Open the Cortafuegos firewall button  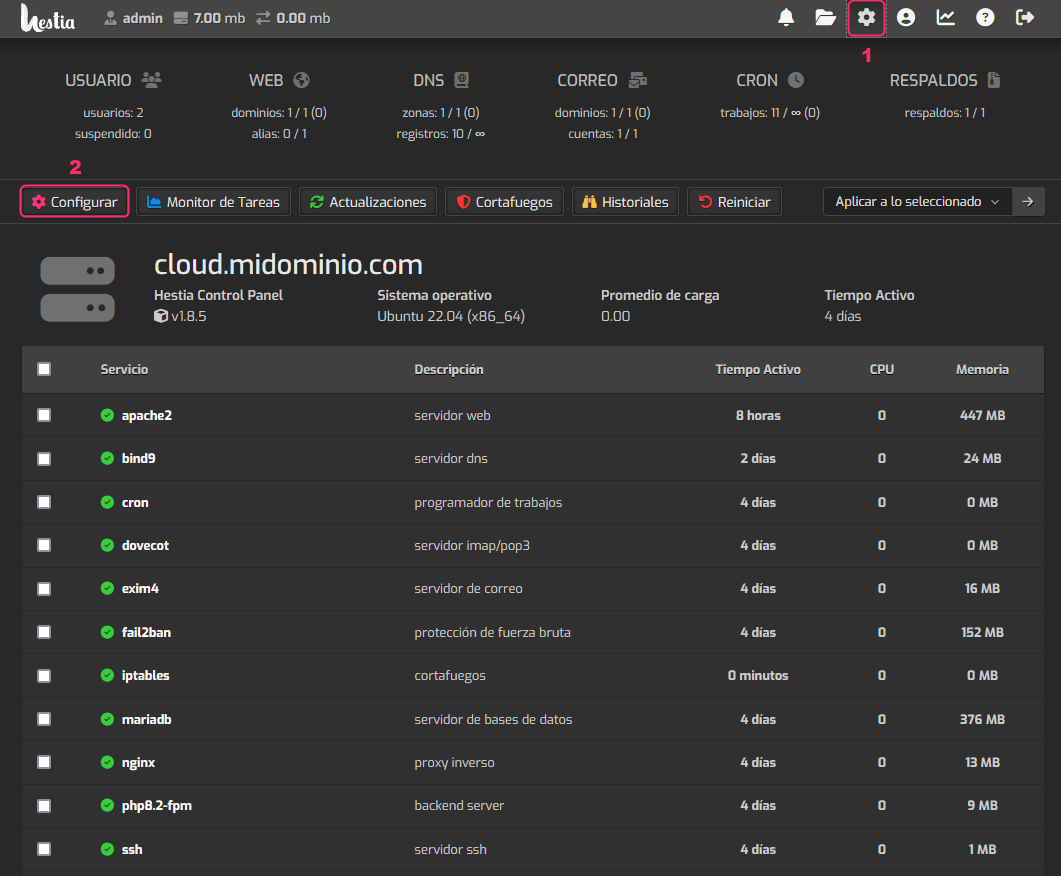[x=504, y=202]
